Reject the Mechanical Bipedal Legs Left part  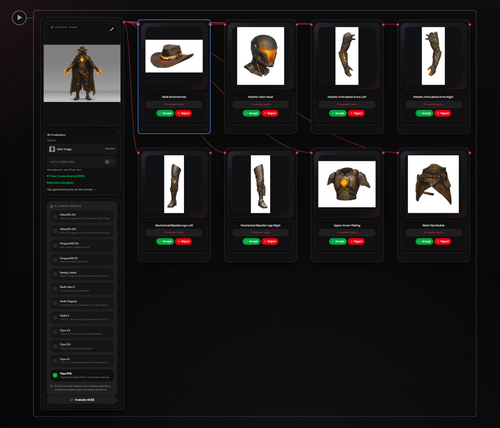coord(183,241)
